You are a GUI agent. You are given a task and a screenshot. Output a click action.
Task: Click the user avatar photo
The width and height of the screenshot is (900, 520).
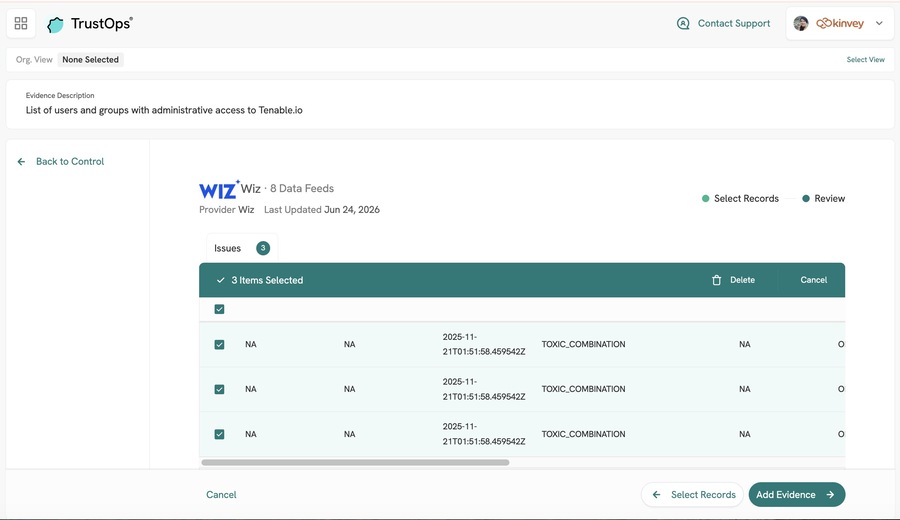pos(801,24)
